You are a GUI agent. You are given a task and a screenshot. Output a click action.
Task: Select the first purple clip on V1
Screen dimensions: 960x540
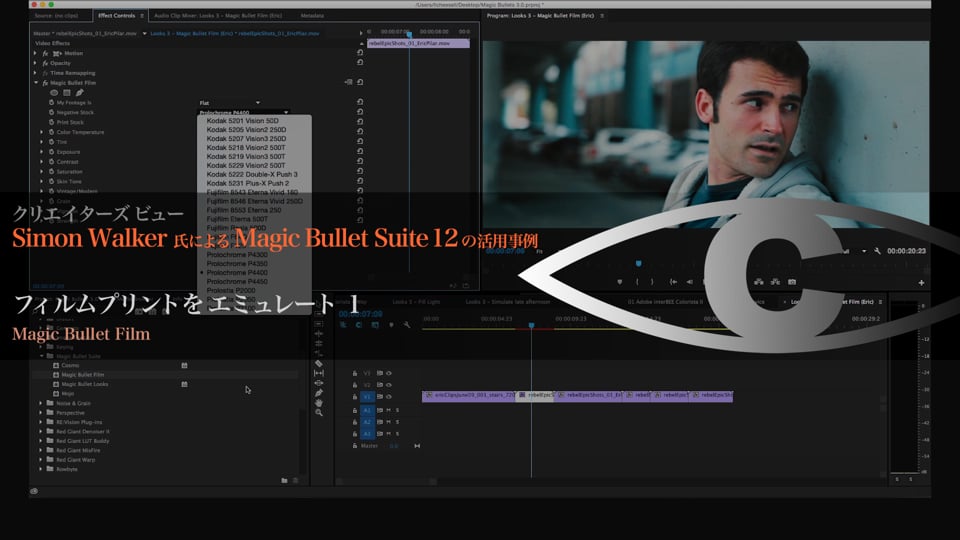click(x=468, y=396)
